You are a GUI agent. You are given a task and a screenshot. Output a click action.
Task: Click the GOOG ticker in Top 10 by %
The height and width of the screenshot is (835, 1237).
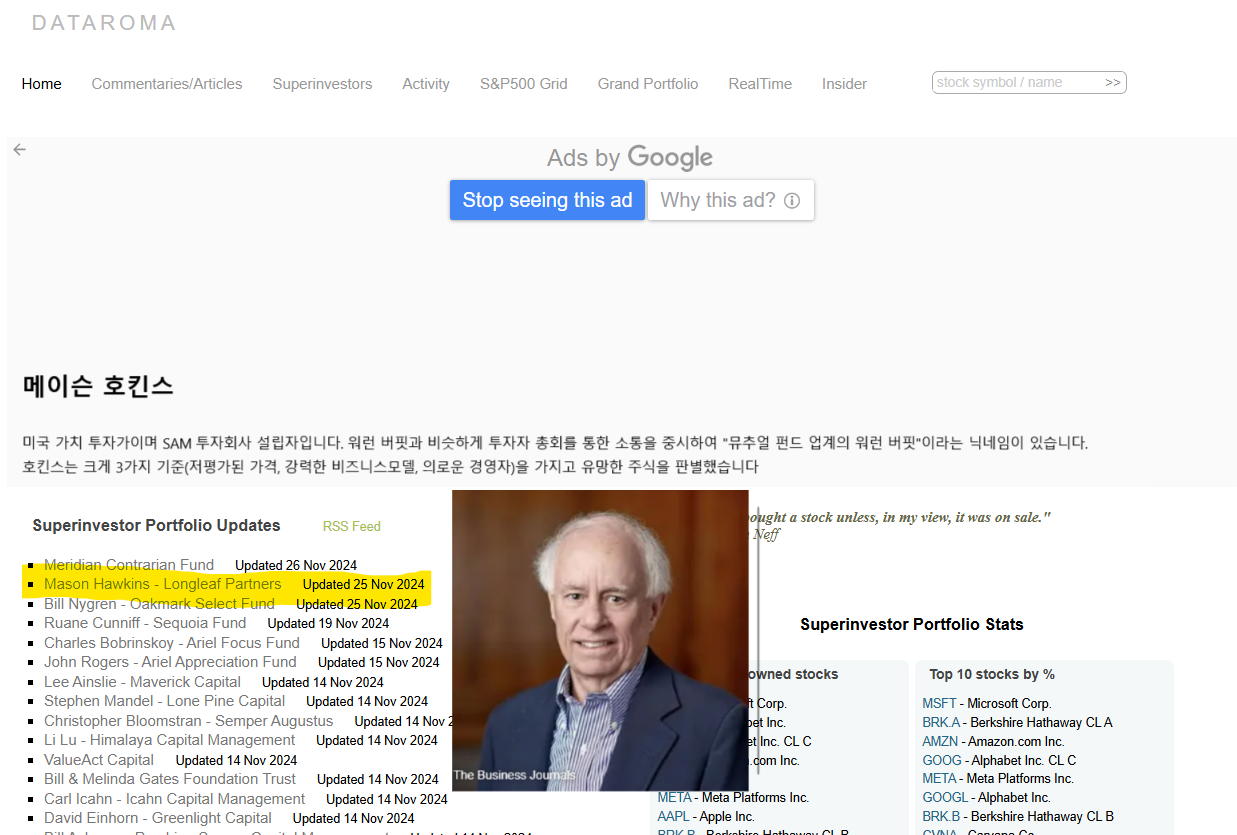point(942,761)
